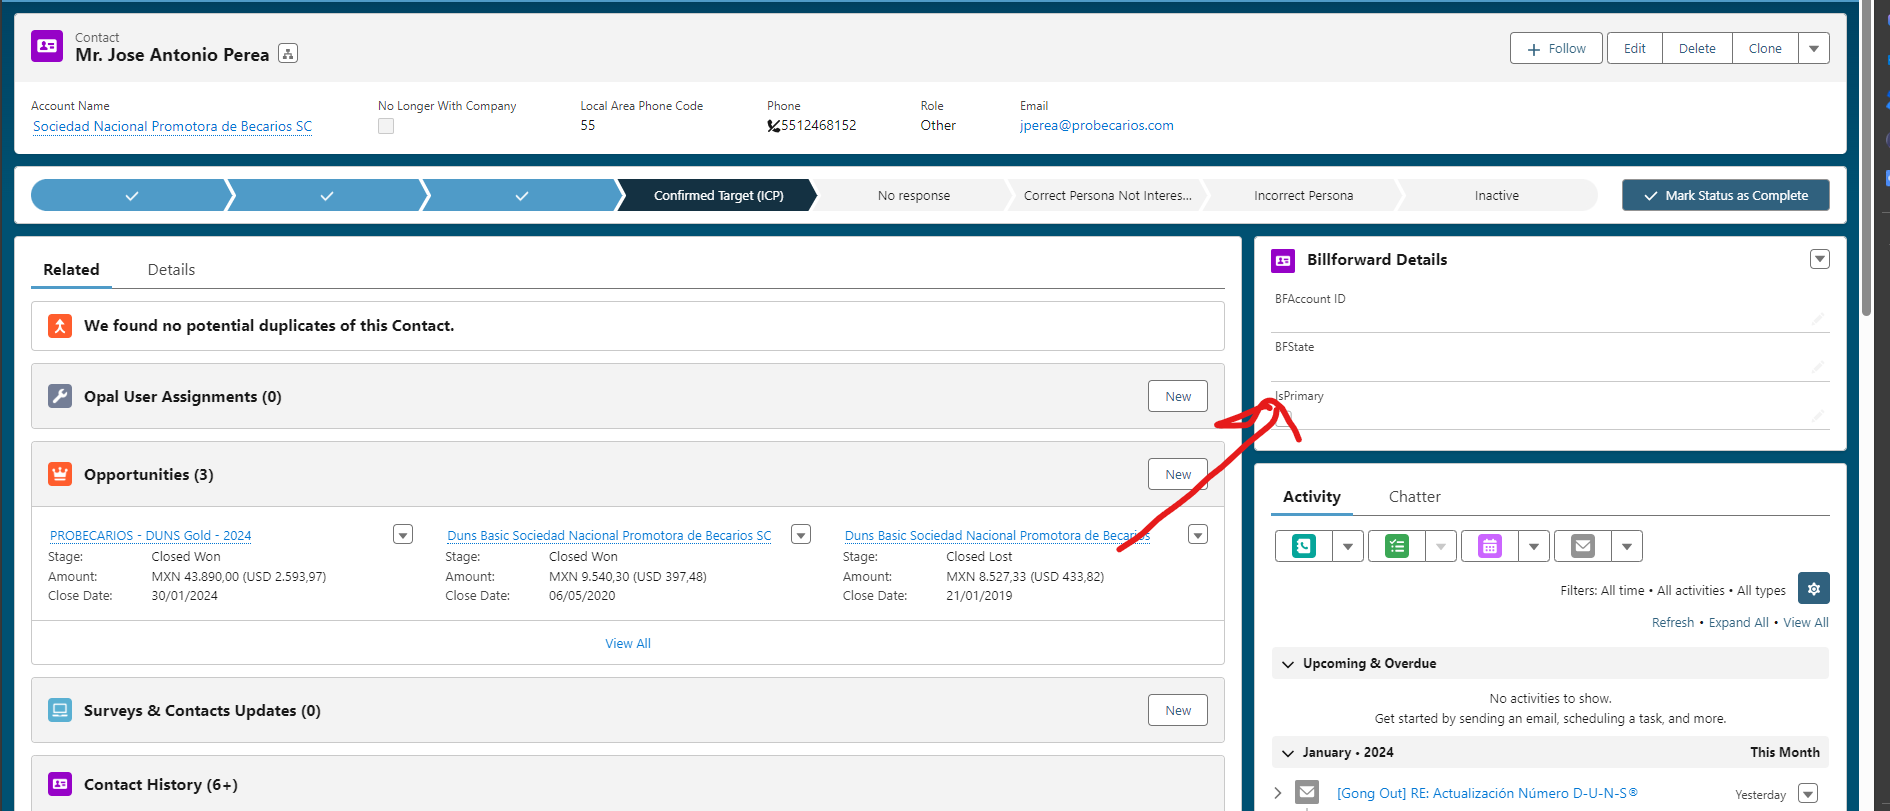Log a call from the Activity panel
The width and height of the screenshot is (1890, 811).
(1304, 546)
